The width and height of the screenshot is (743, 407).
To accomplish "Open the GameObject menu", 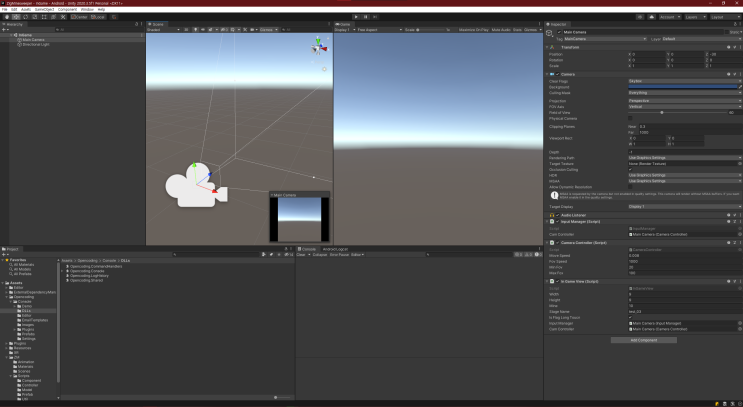I will point(45,9).
